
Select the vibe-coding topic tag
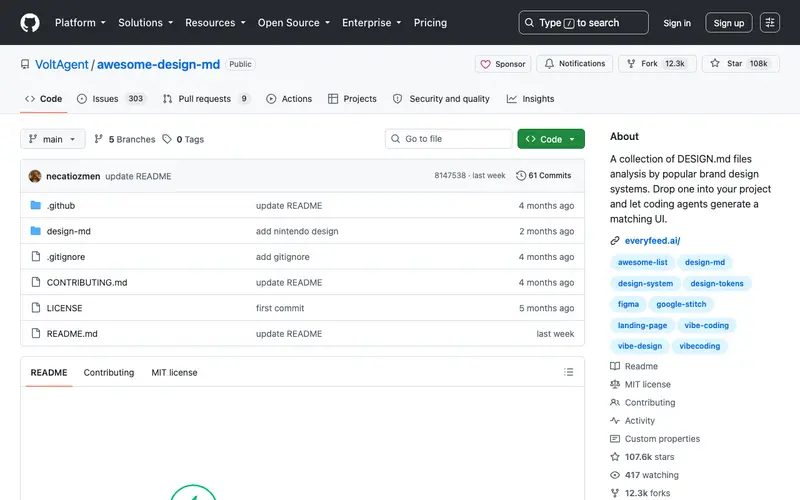[707, 325]
